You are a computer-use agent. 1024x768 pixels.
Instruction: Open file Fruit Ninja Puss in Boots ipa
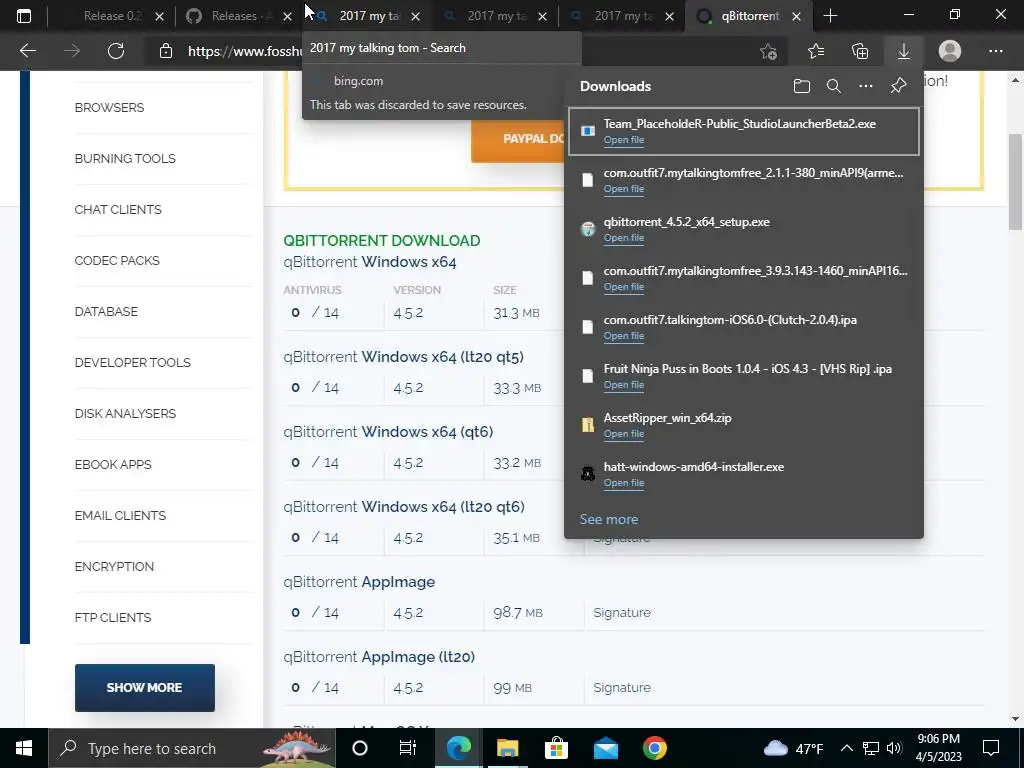624,385
